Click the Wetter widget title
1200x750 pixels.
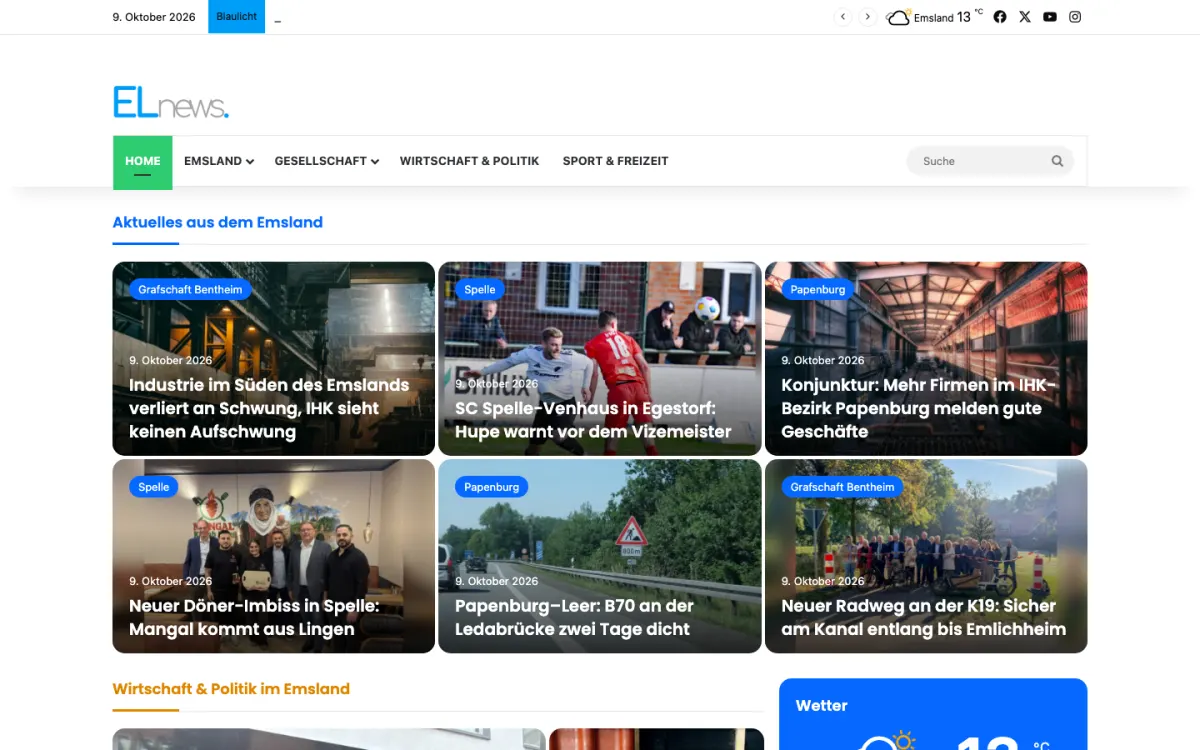[x=821, y=706]
